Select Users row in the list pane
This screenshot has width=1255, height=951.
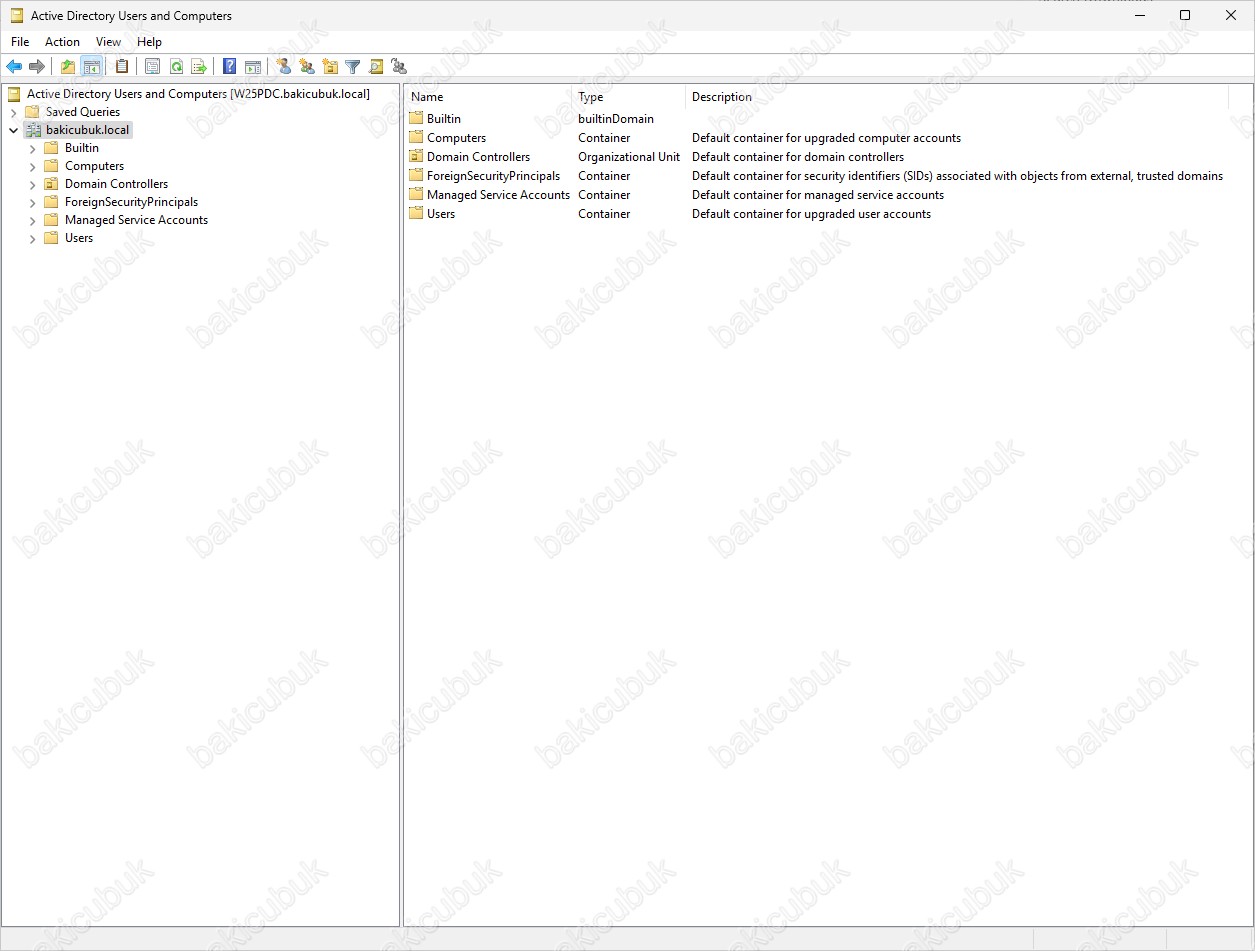(441, 214)
